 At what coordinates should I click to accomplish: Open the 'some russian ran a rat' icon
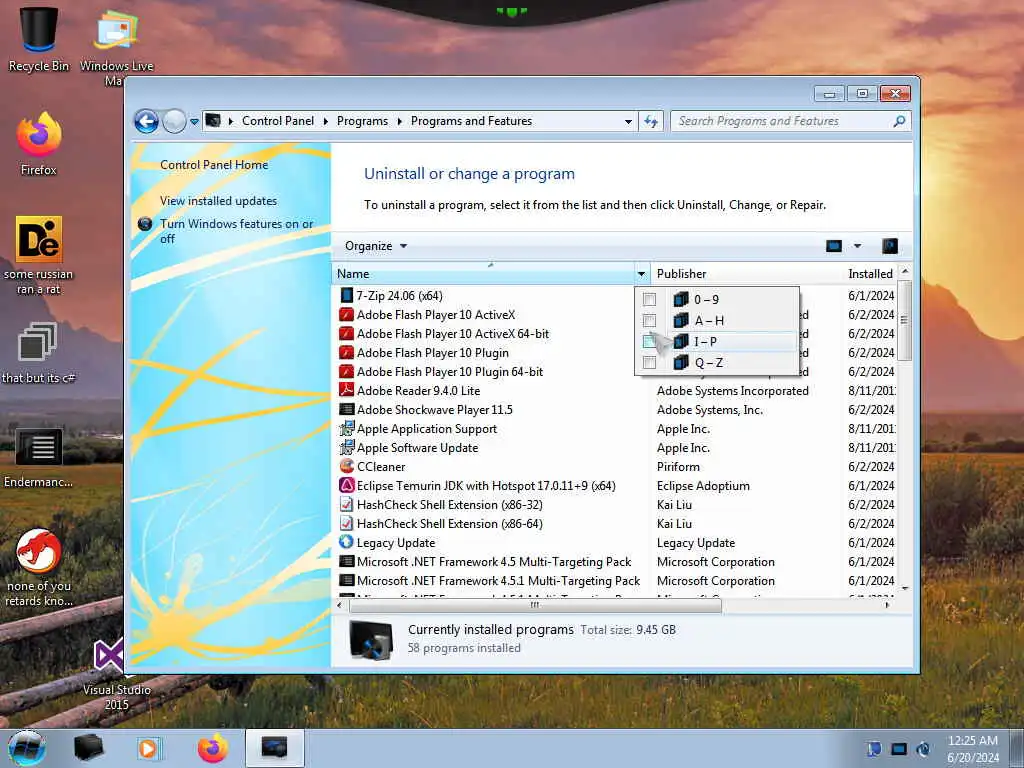coord(39,255)
